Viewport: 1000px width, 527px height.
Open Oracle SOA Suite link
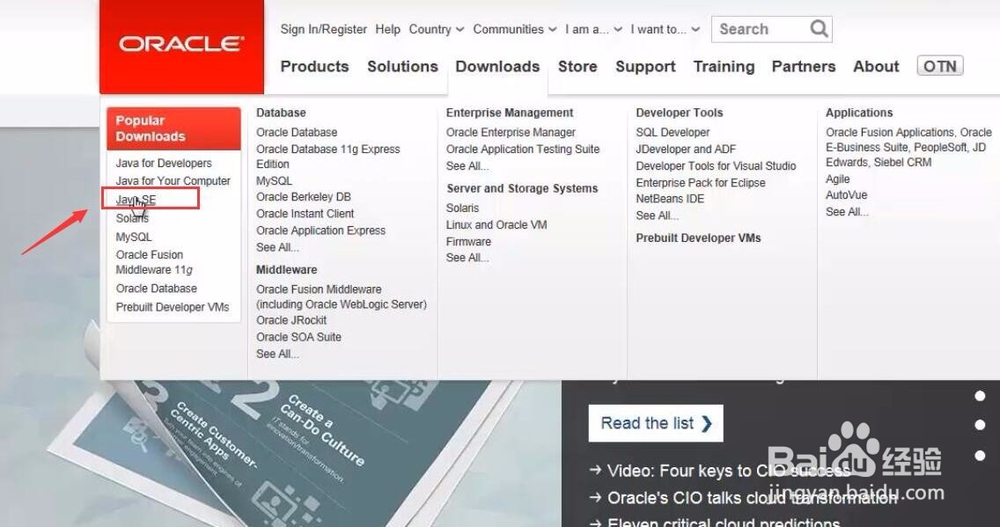[x=298, y=337]
